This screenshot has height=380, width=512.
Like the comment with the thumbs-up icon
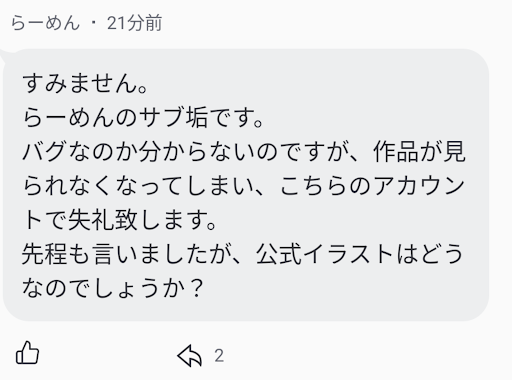click(27, 353)
